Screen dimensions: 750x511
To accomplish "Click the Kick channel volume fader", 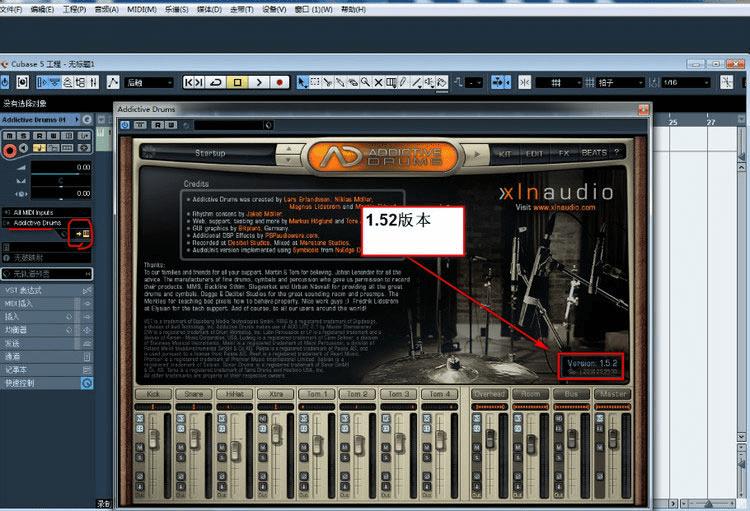I will pos(154,439).
